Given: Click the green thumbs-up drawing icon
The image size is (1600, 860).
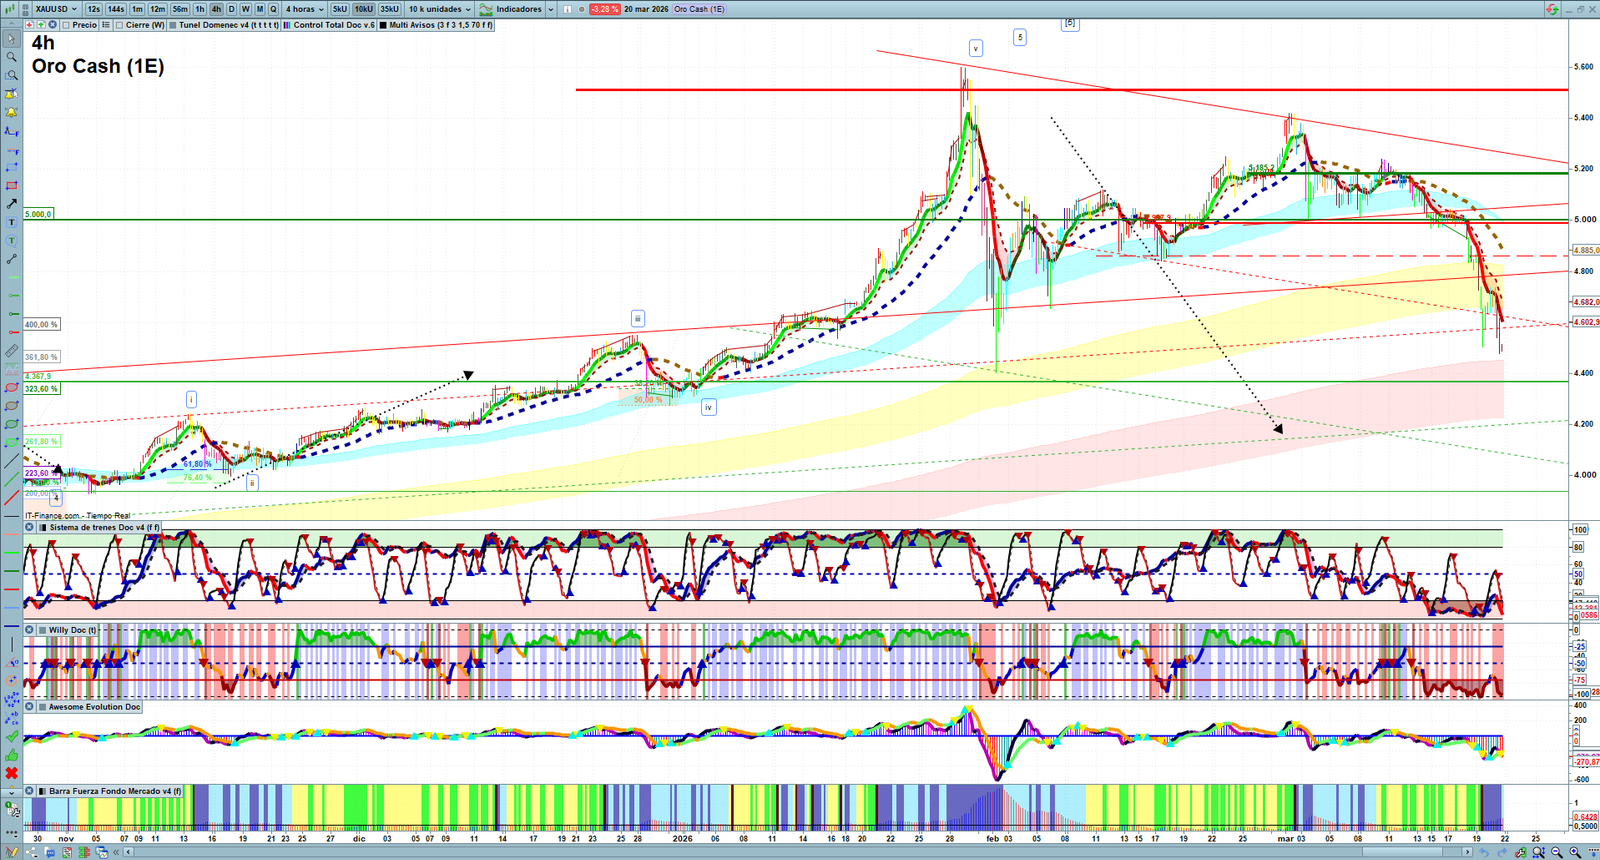Looking at the screenshot, I should [11, 755].
